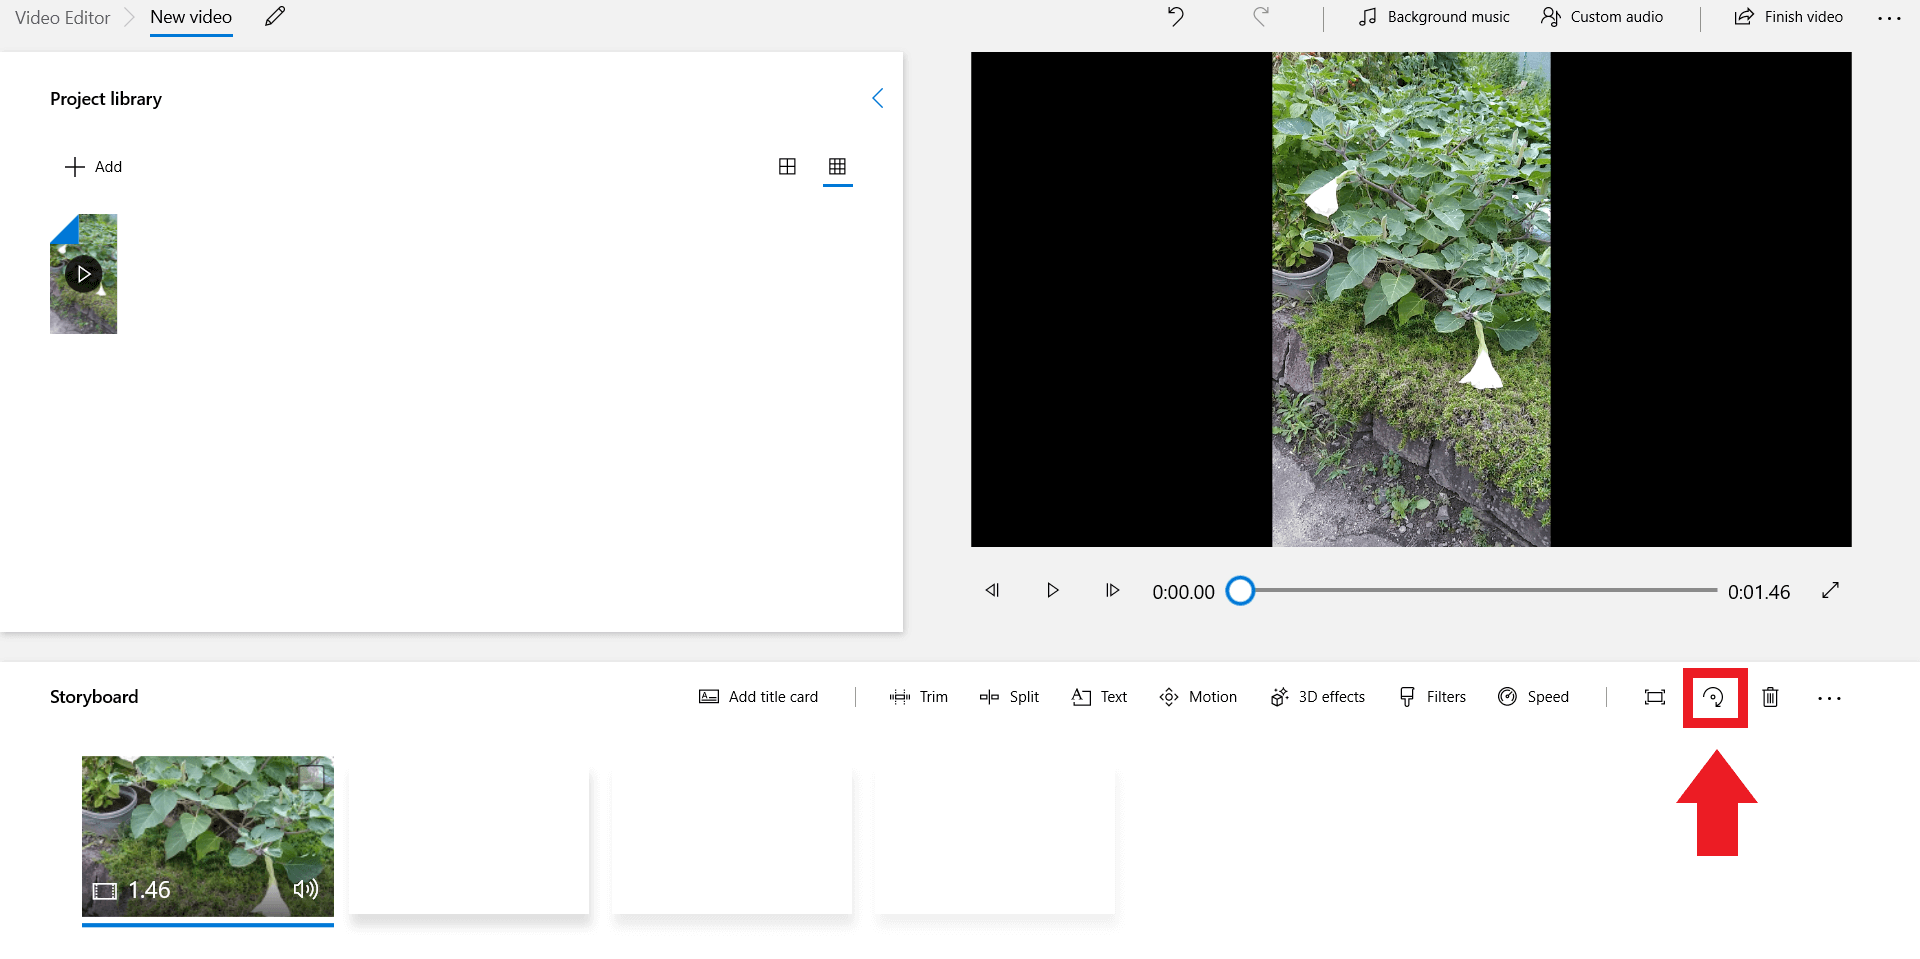Click the Add media button
The width and height of the screenshot is (1920, 959).
pos(94,167)
